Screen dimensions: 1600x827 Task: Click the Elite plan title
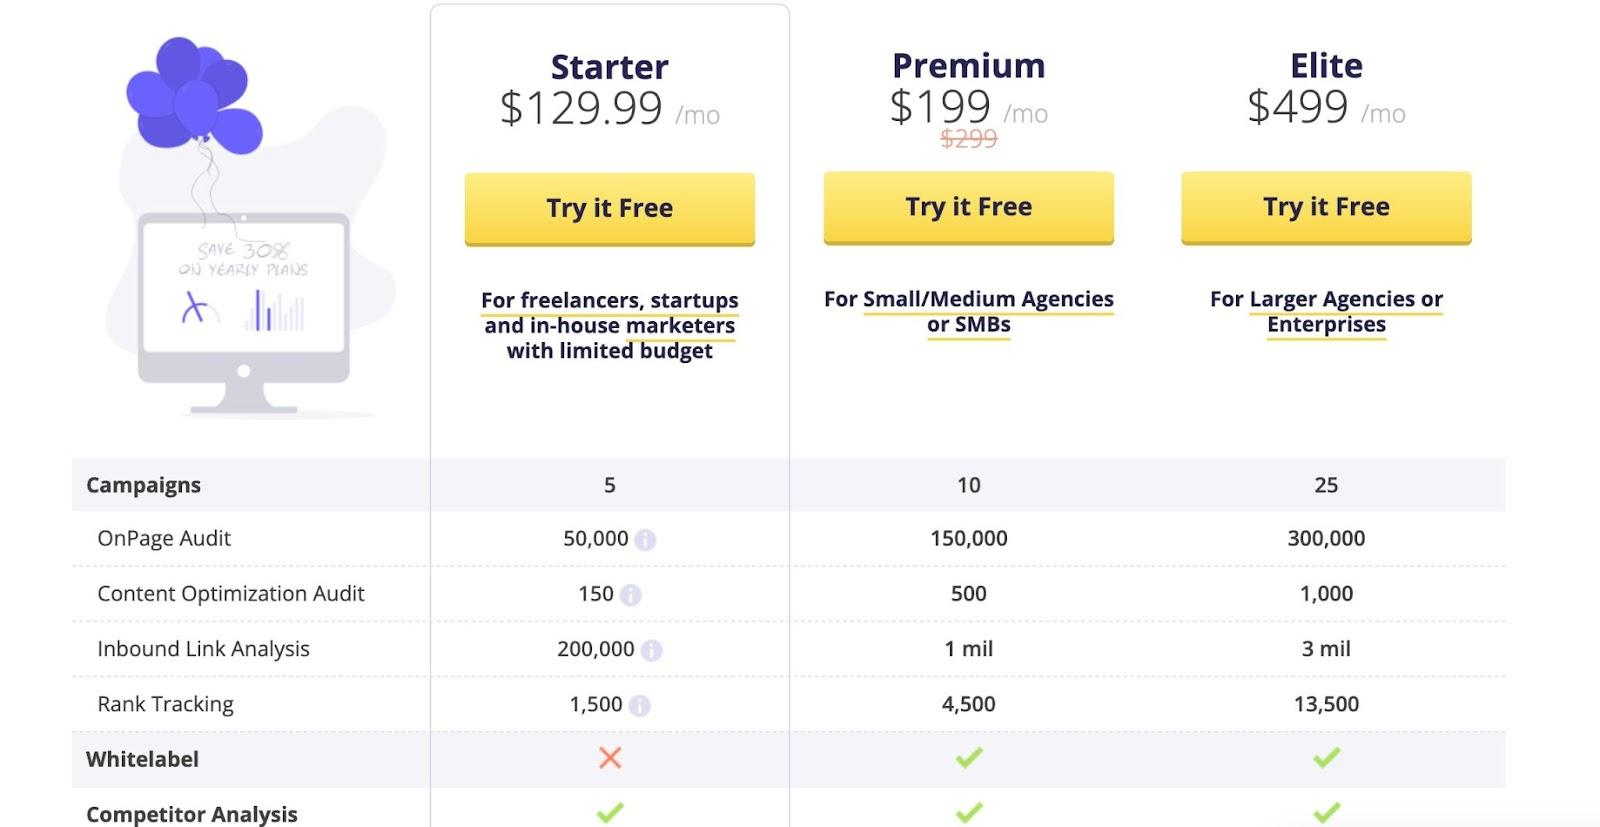[1326, 65]
